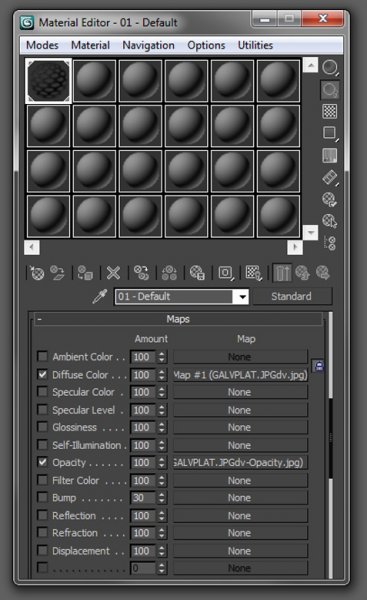The image size is (367, 600).
Task: Click the Put to Library icon
Action: pos(197,273)
